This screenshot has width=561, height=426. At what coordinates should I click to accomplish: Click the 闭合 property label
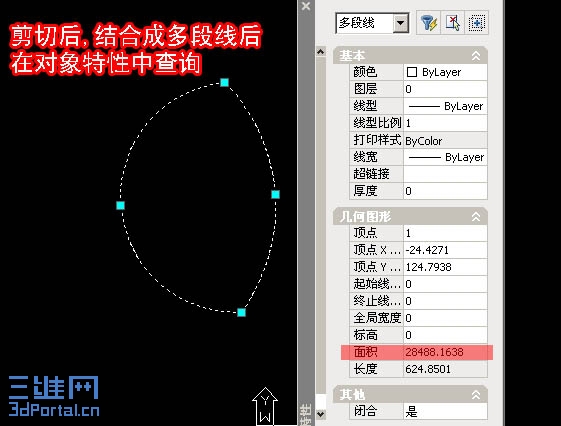(365, 412)
